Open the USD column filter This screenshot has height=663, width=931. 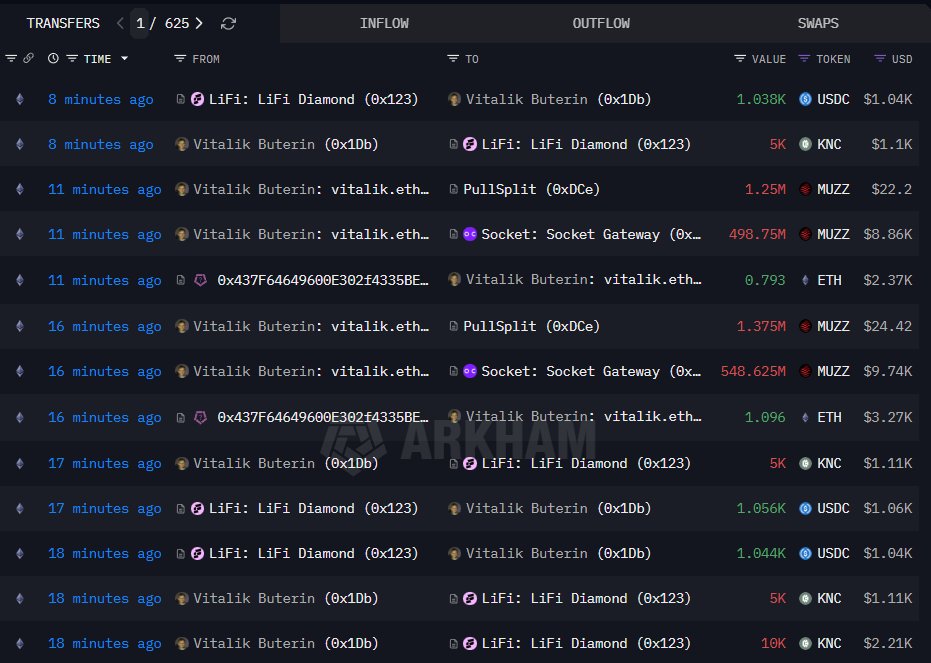point(880,58)
